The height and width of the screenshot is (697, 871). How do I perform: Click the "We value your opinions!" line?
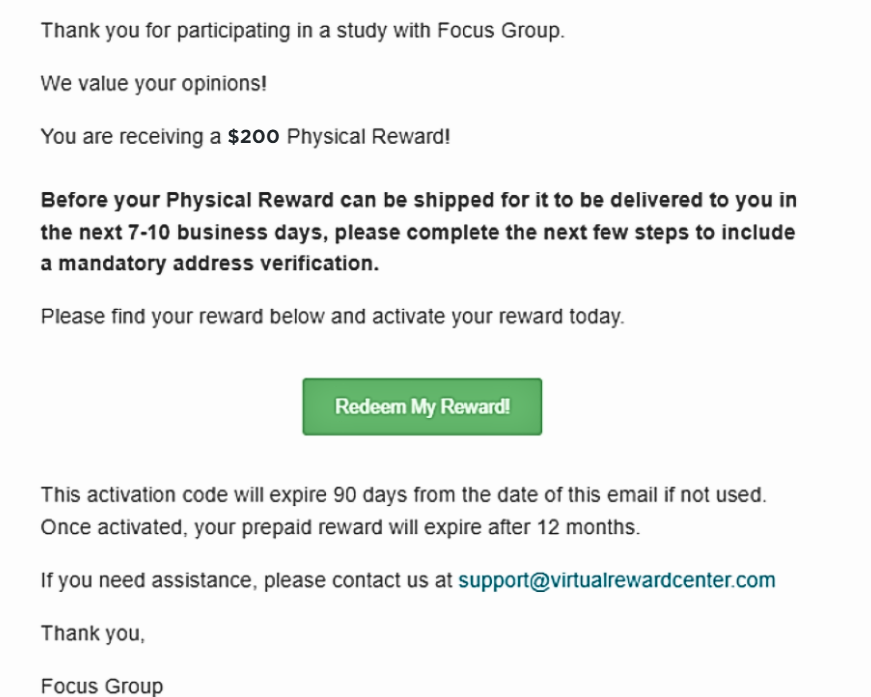pos(154,84)
